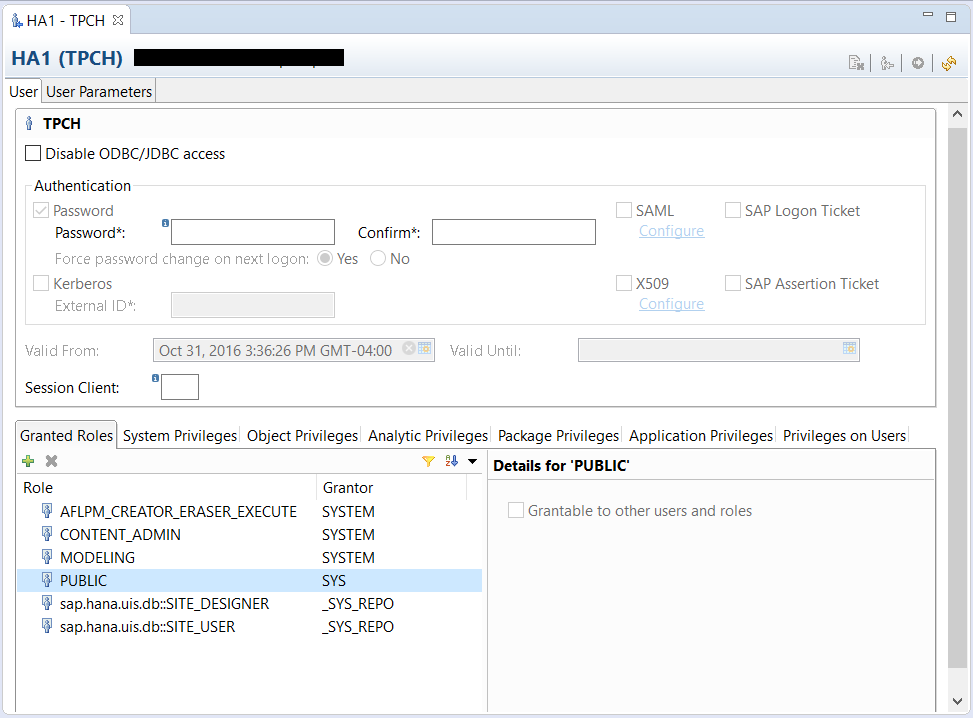Open the roles view menu arrow
Screen dimensions: 973x718
tap(473, 461)
